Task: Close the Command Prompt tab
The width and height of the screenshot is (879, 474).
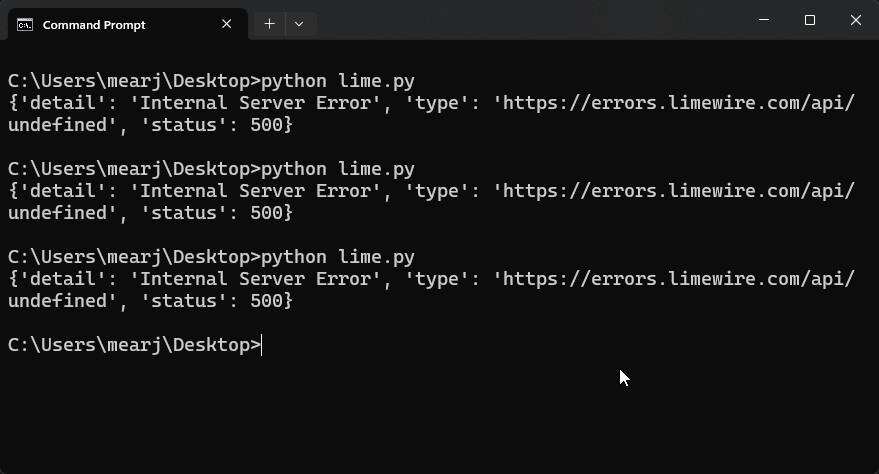Action: coord(228,25)
